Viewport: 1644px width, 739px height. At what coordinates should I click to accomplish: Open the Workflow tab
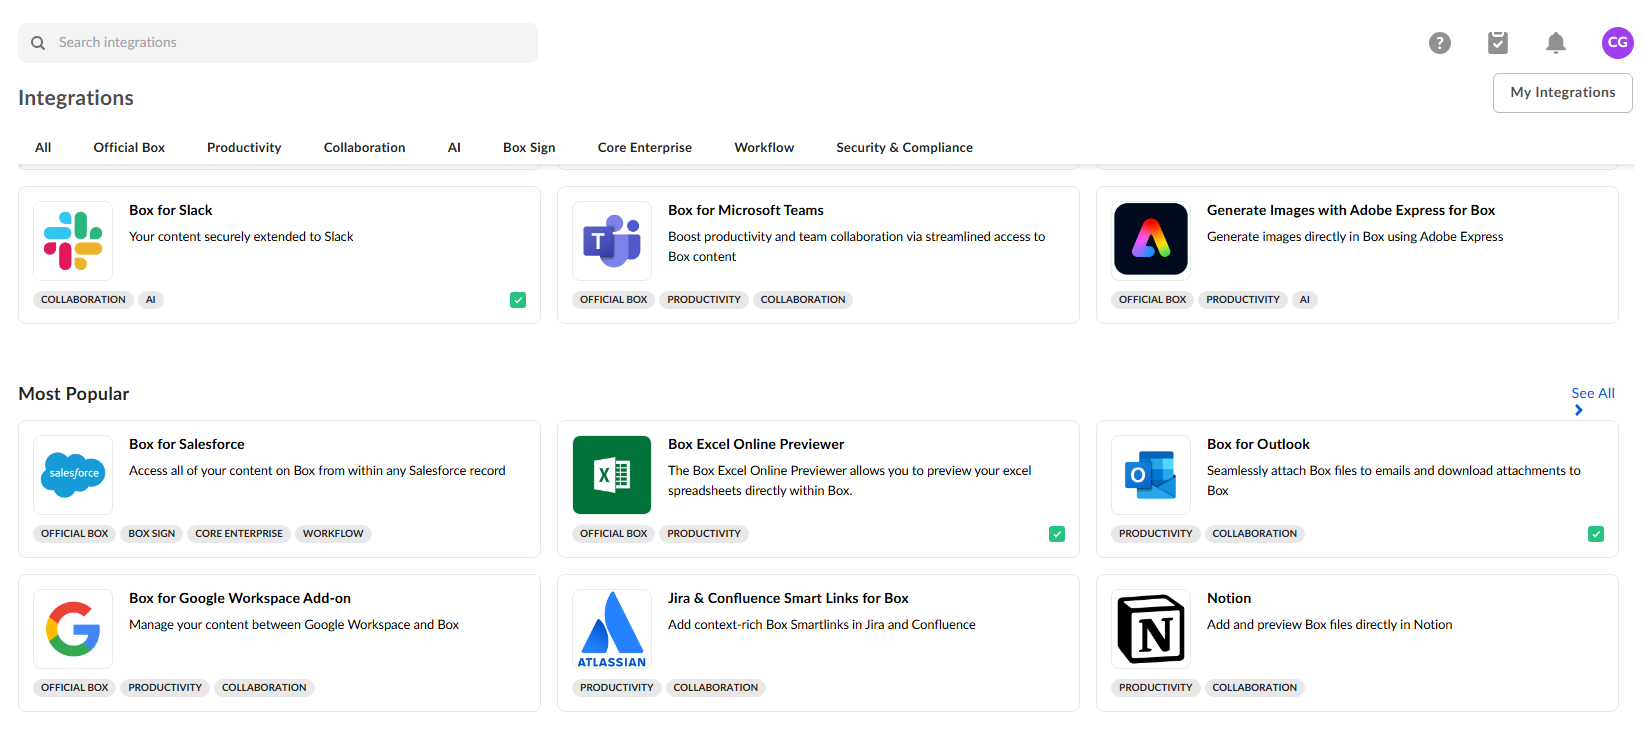pos(764,147)
